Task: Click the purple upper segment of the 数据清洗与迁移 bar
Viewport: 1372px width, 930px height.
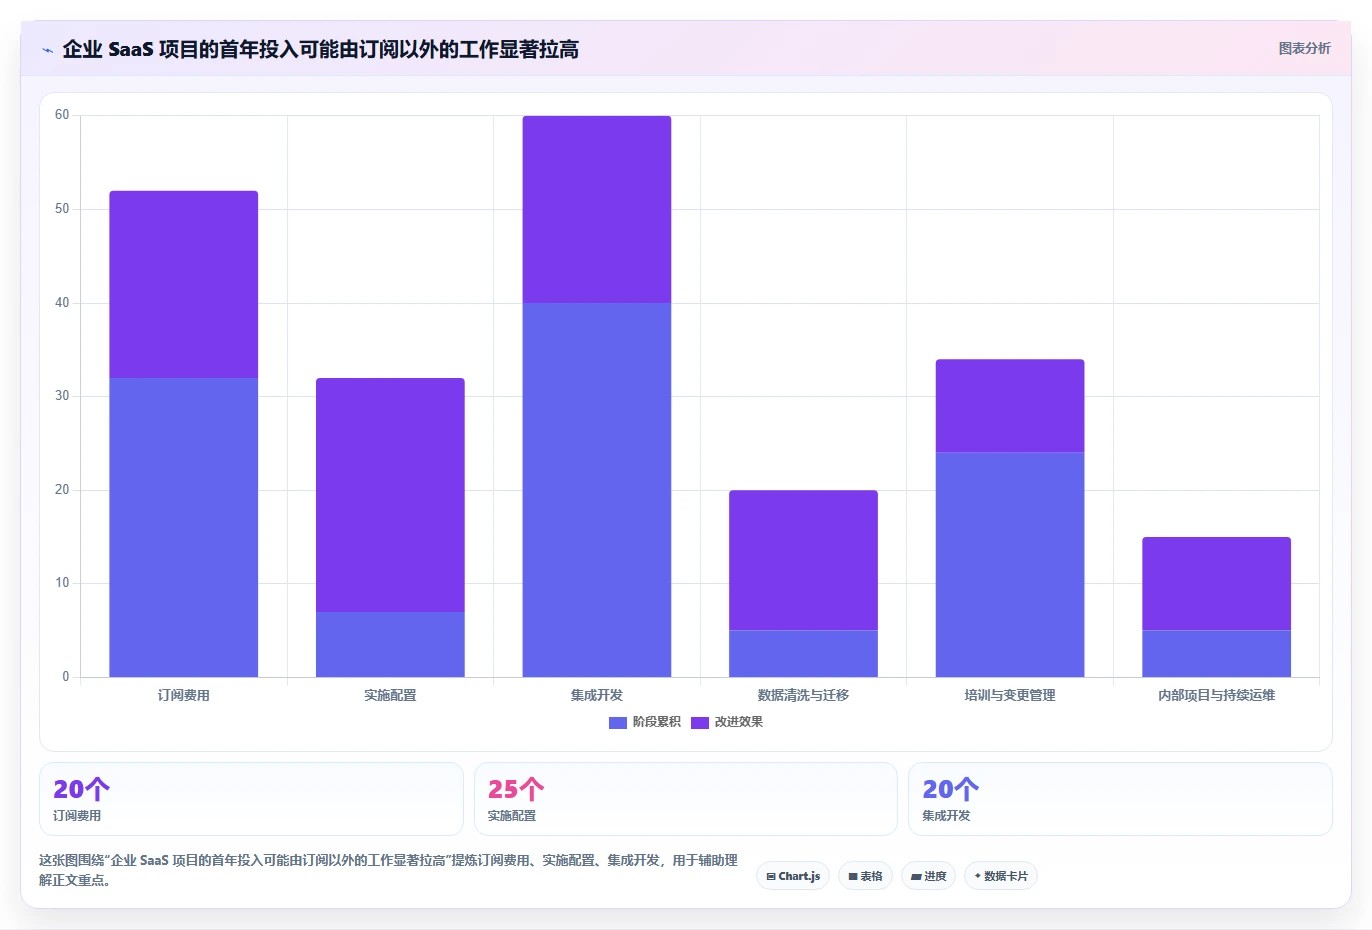Action: tap(803, 560)
